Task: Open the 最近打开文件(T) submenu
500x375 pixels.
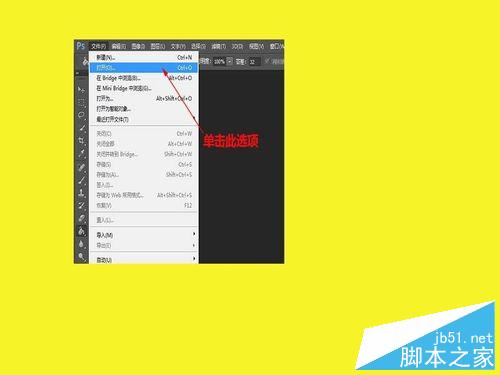Action: click(144, 119)
